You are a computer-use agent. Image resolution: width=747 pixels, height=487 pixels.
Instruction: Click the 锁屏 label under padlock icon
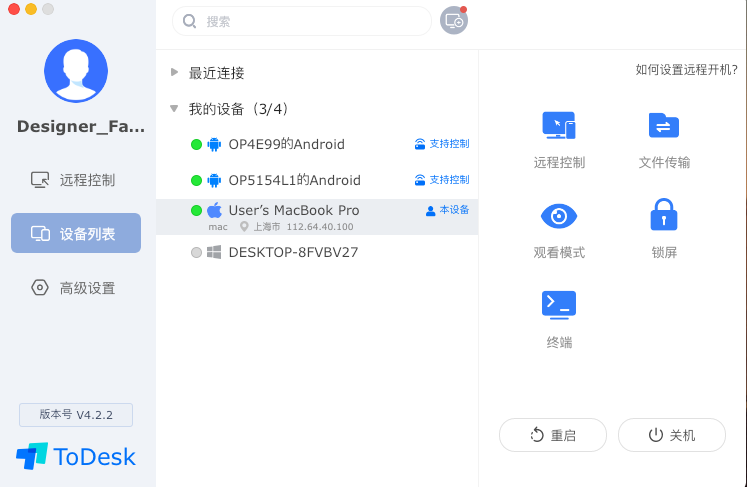point(664,252)
